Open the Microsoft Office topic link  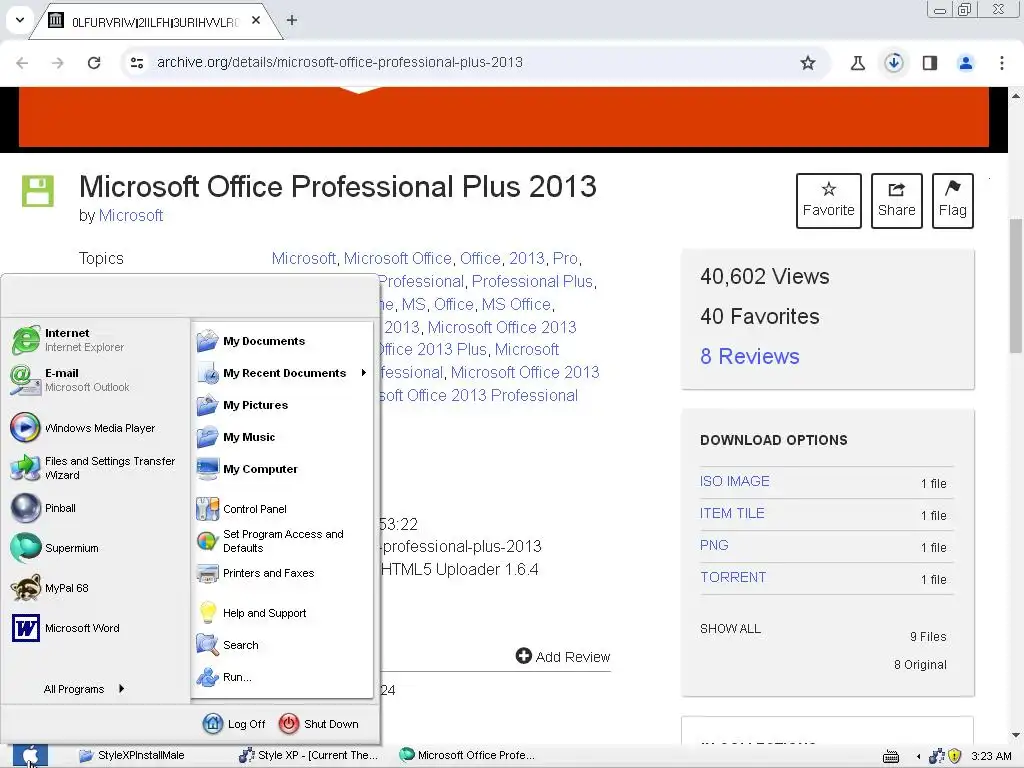click(398, 259)
